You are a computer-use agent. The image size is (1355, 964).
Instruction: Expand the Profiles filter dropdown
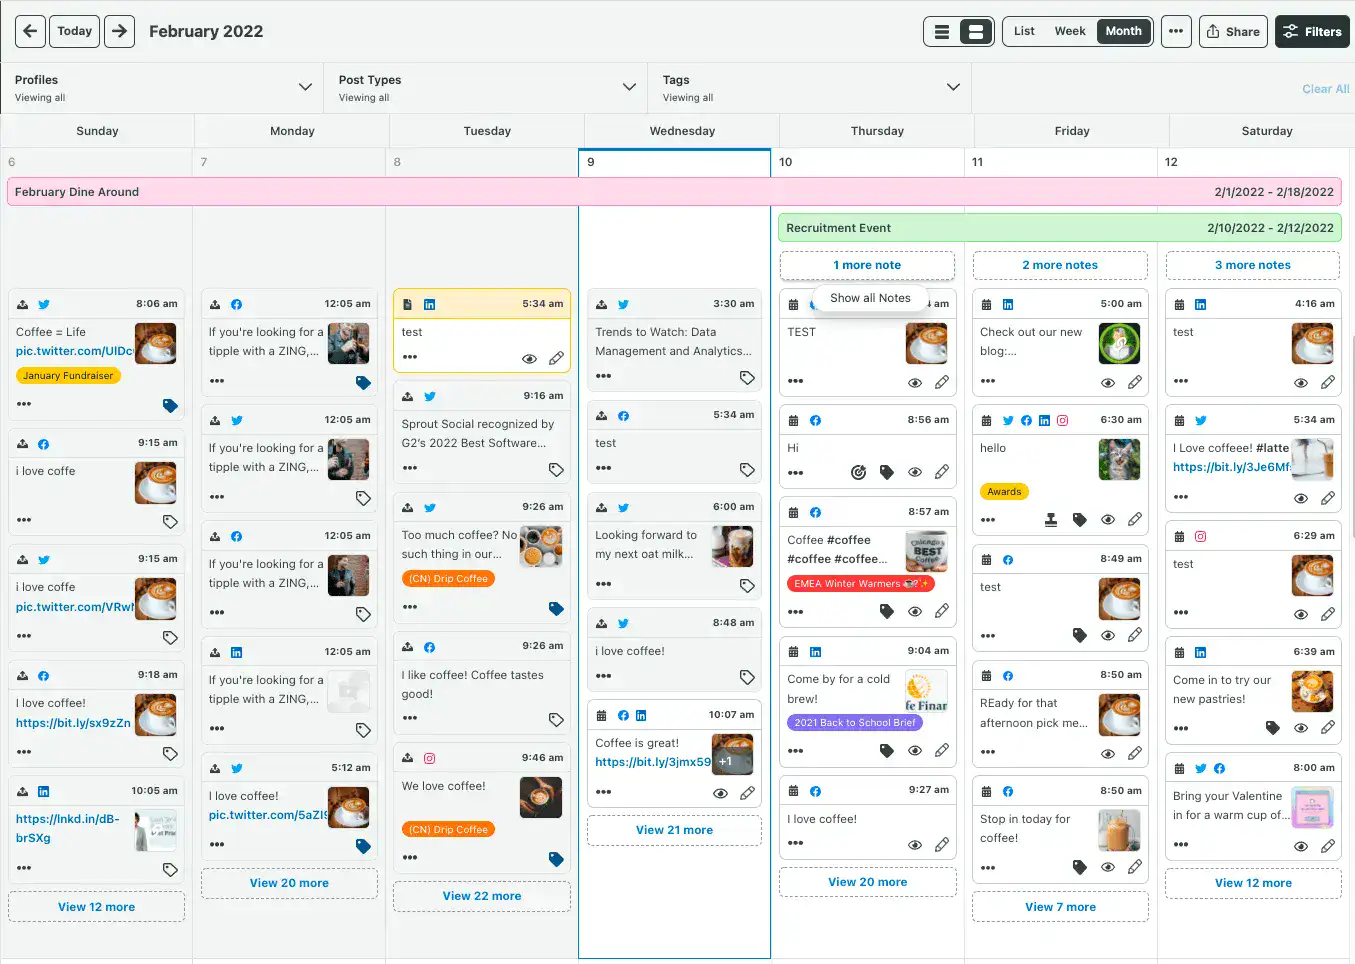306,87
